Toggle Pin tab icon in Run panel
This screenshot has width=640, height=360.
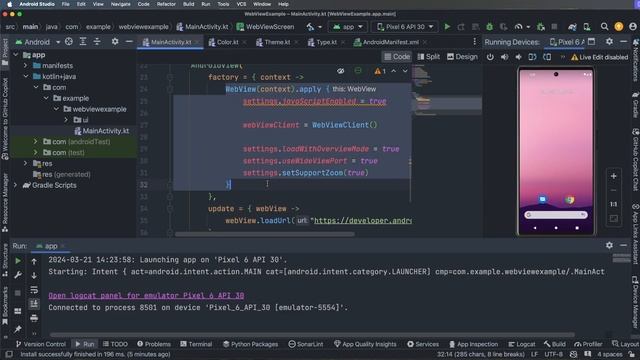tap(18, 329)
